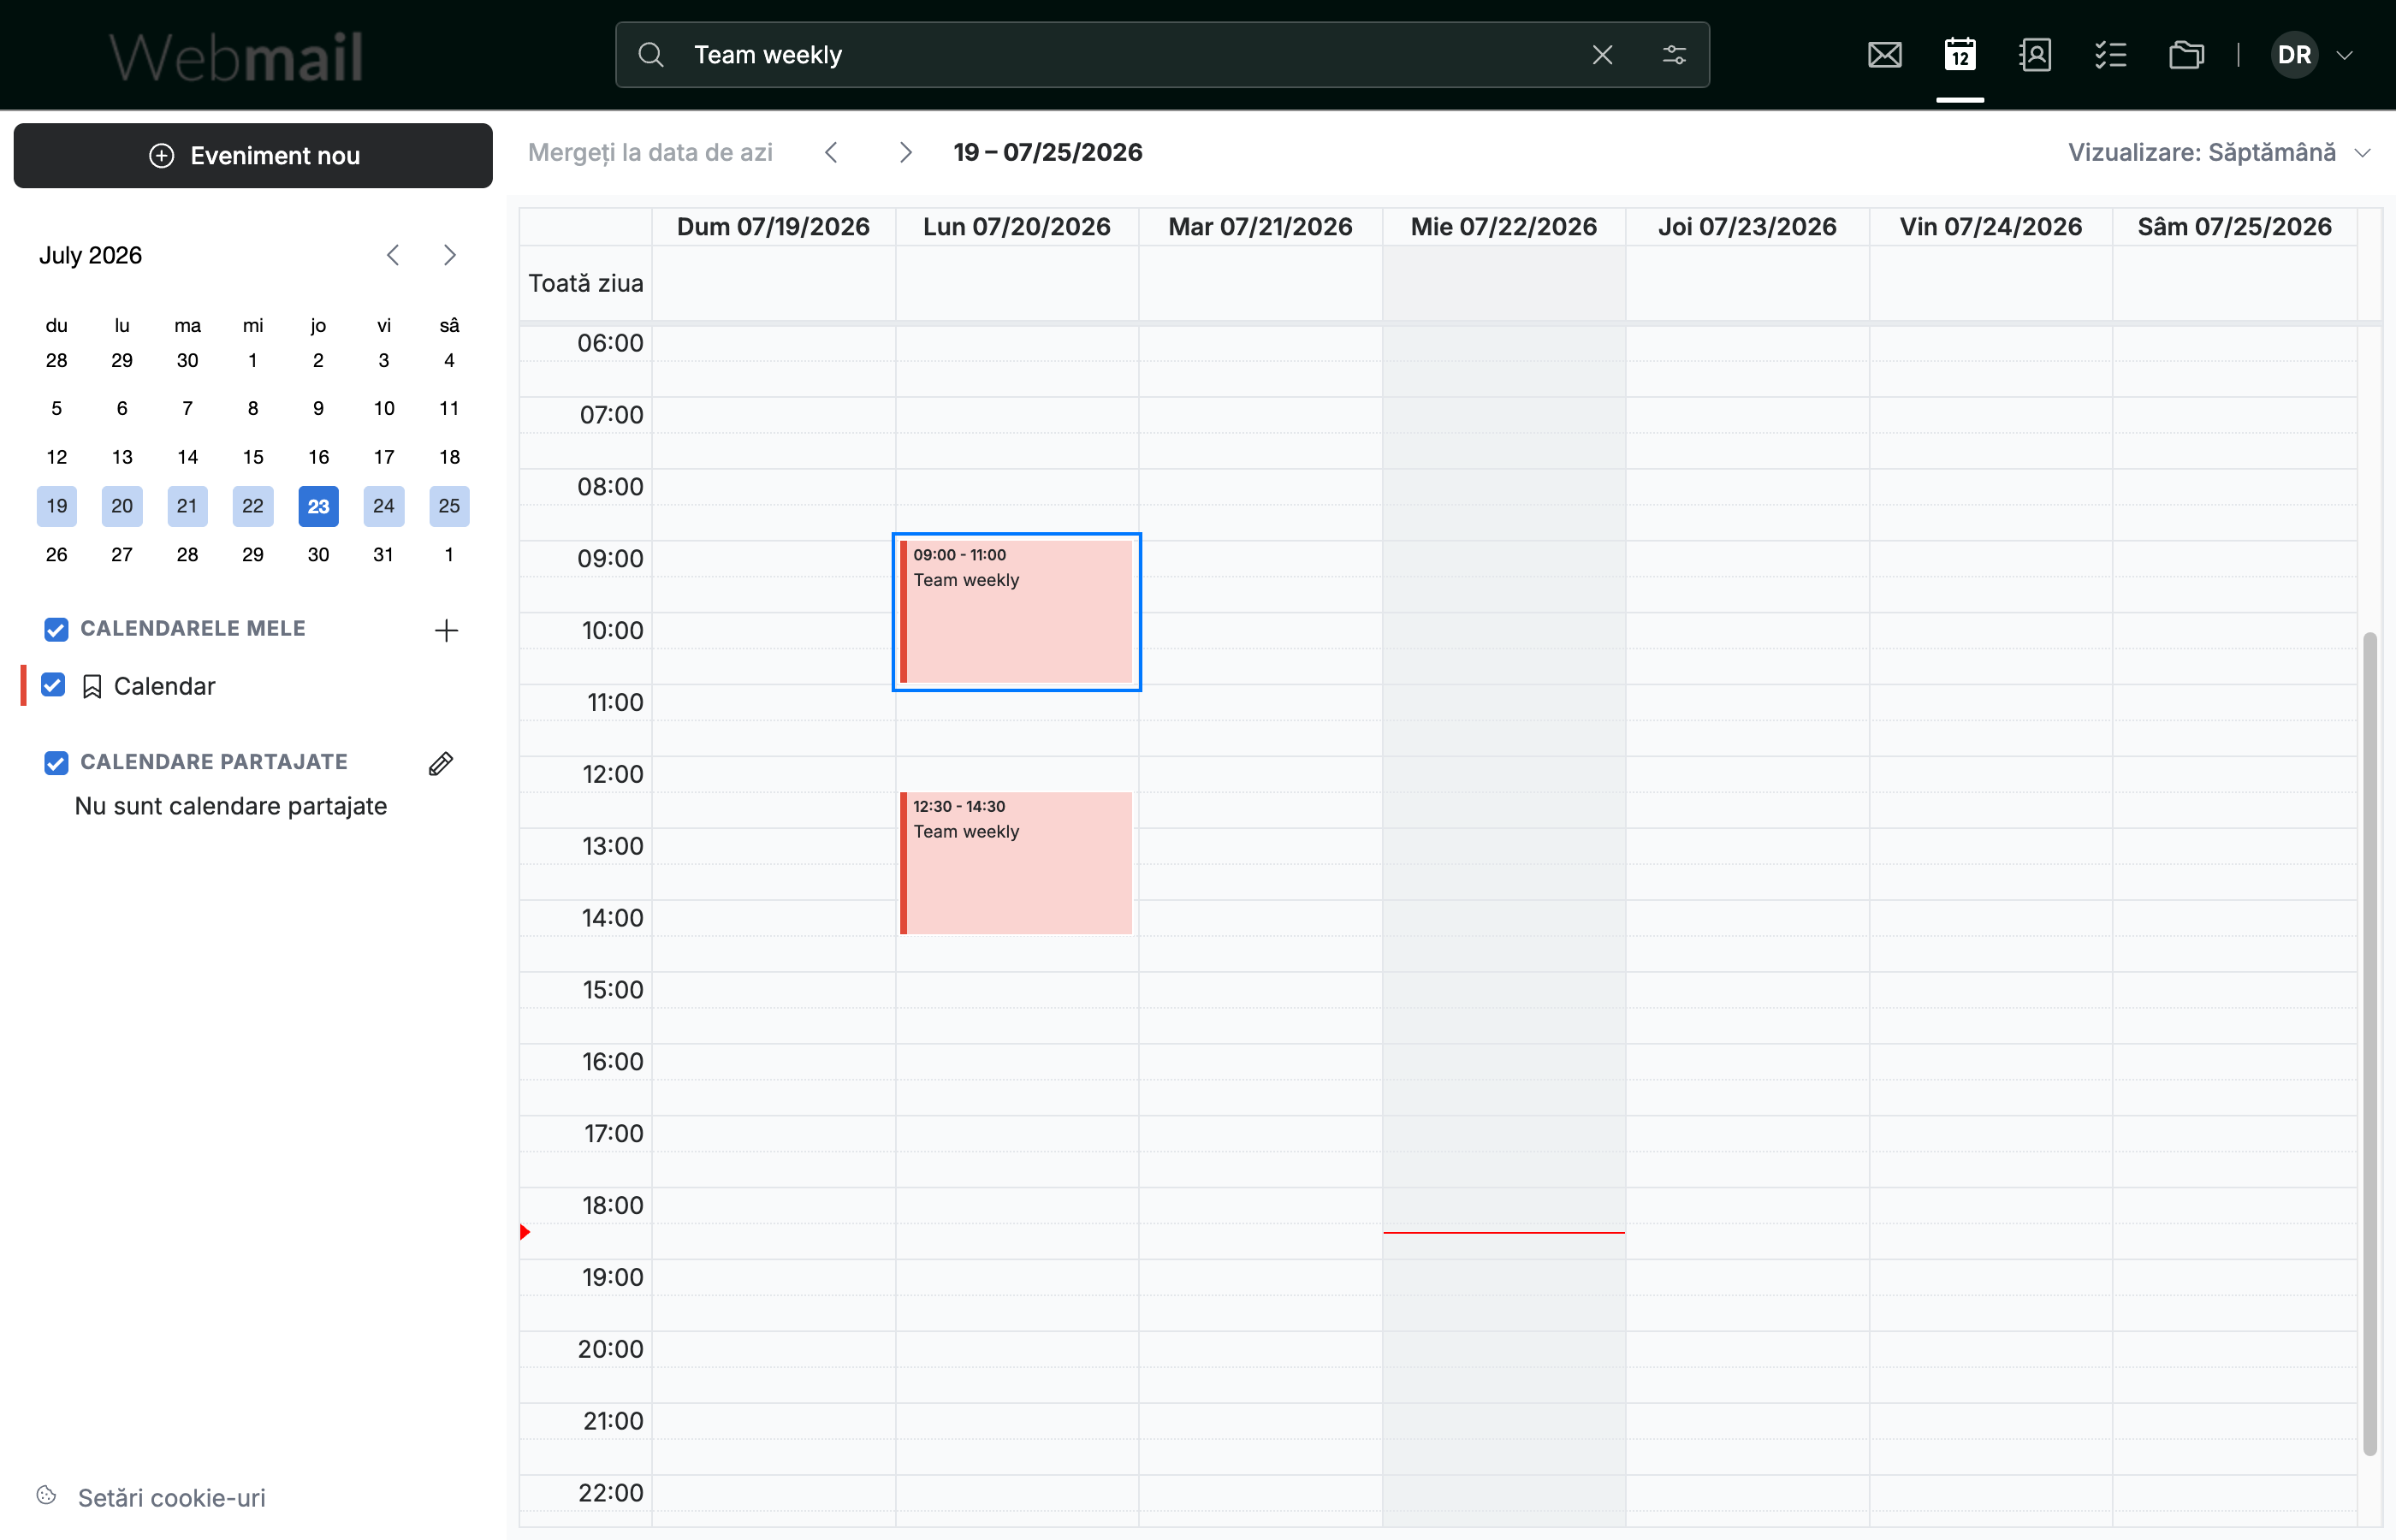The height and width of the screenshot is (1540, 2396).
Task: Click the 19 – 07/25/2026 date range
Action: coord(1047,152)
